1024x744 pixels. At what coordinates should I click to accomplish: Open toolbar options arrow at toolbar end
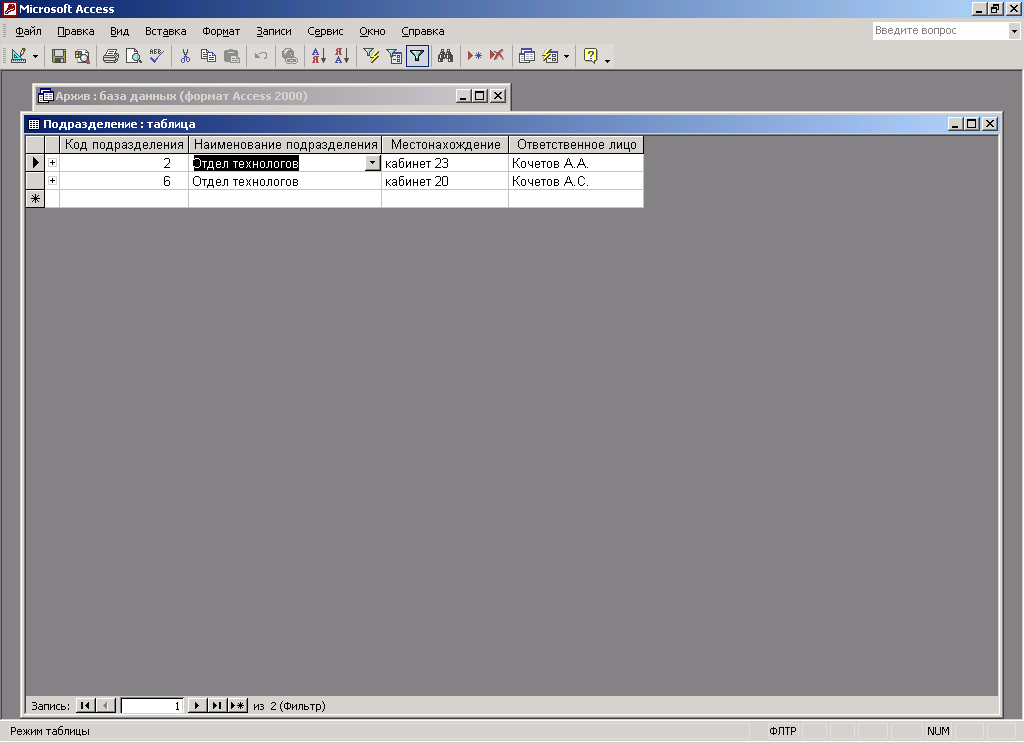[607, 61]
